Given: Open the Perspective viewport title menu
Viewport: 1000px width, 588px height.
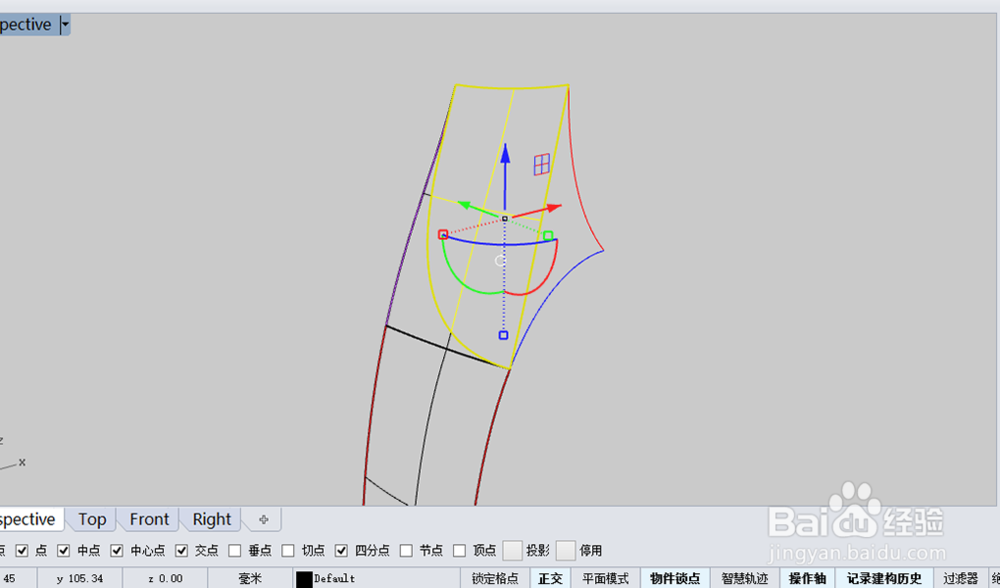Looking at the screenshot, I should 62,23.
